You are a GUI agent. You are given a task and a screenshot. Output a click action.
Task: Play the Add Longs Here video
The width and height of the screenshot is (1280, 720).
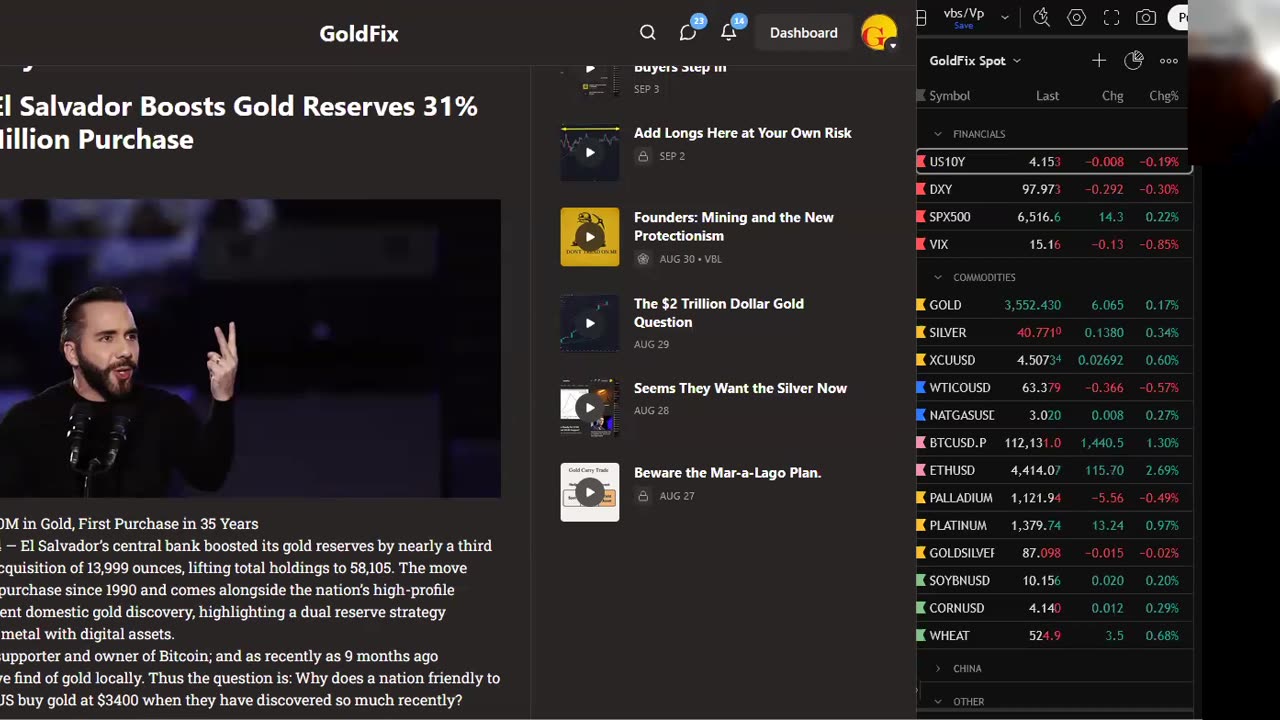click(x=590, y=153)
